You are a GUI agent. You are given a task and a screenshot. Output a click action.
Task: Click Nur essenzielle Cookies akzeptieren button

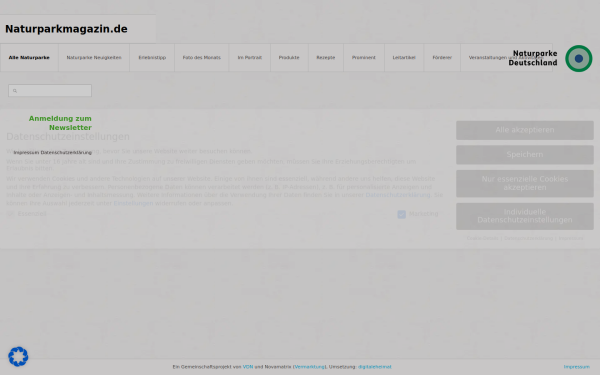pyautogui.click(x=525, y=183)
